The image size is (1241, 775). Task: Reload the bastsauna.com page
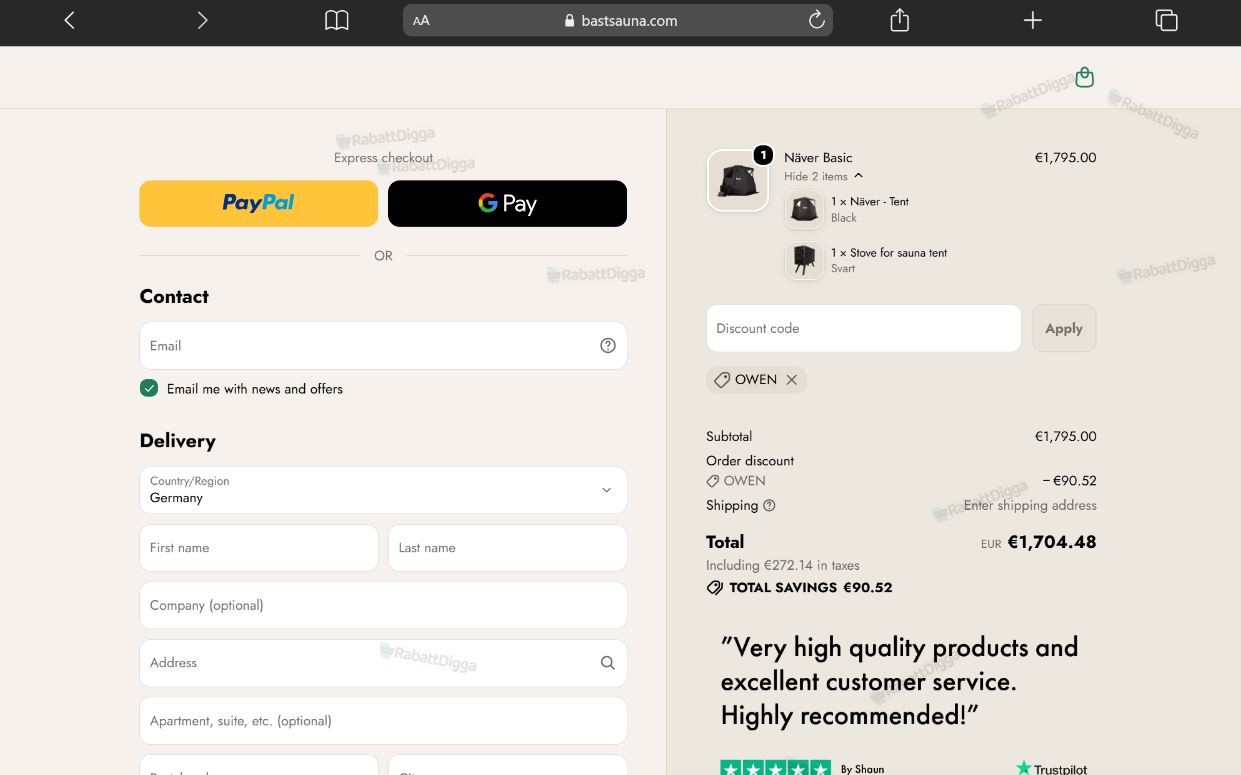coord(816,20)
